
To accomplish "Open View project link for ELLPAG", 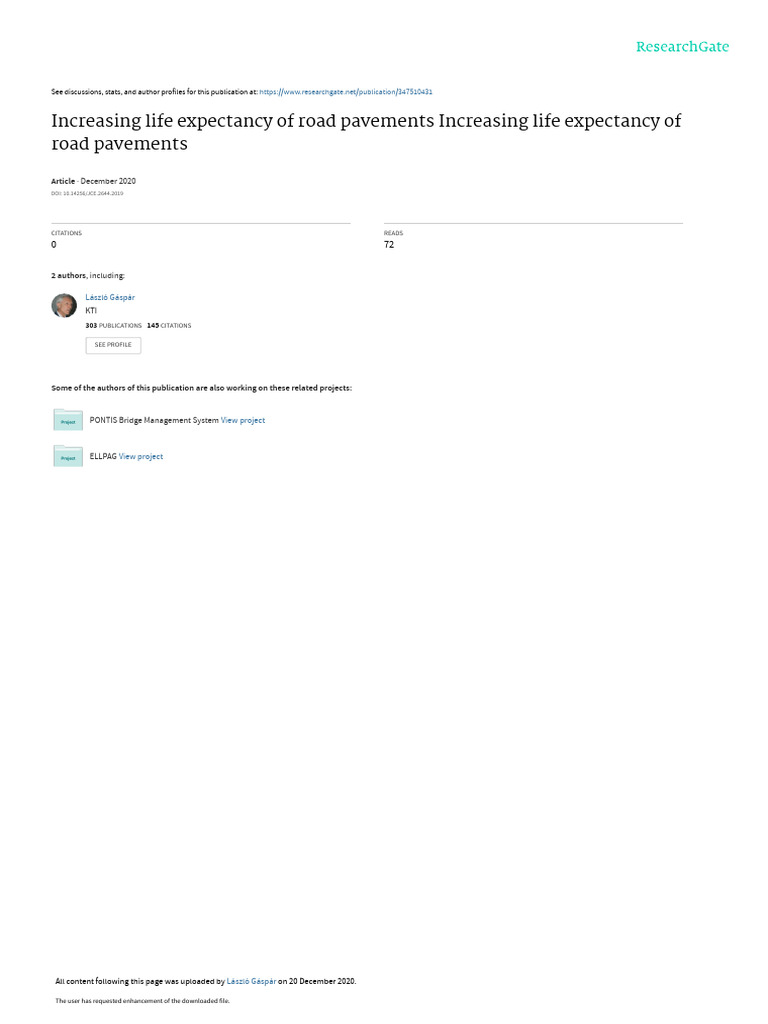I will click(141, 456).
